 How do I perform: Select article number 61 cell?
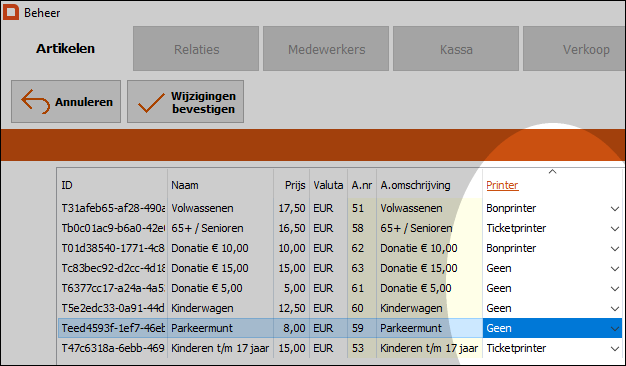pos(362,288)
